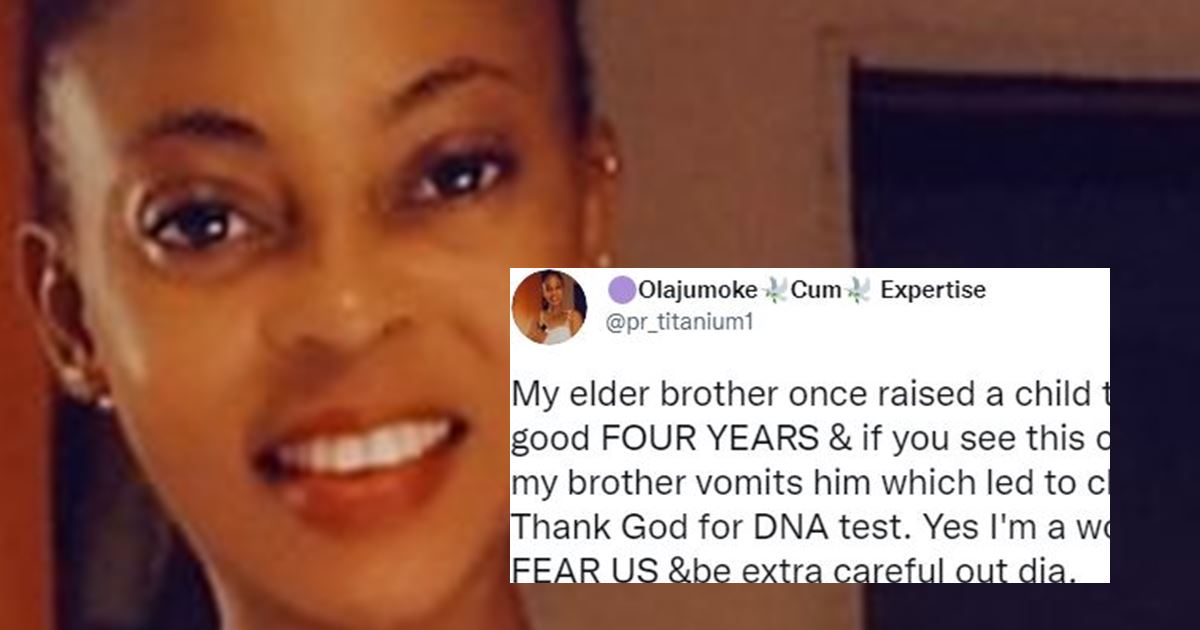Click the earring on the photo's left ear
The image size is (1200, 630).
[x=73, y=392]
